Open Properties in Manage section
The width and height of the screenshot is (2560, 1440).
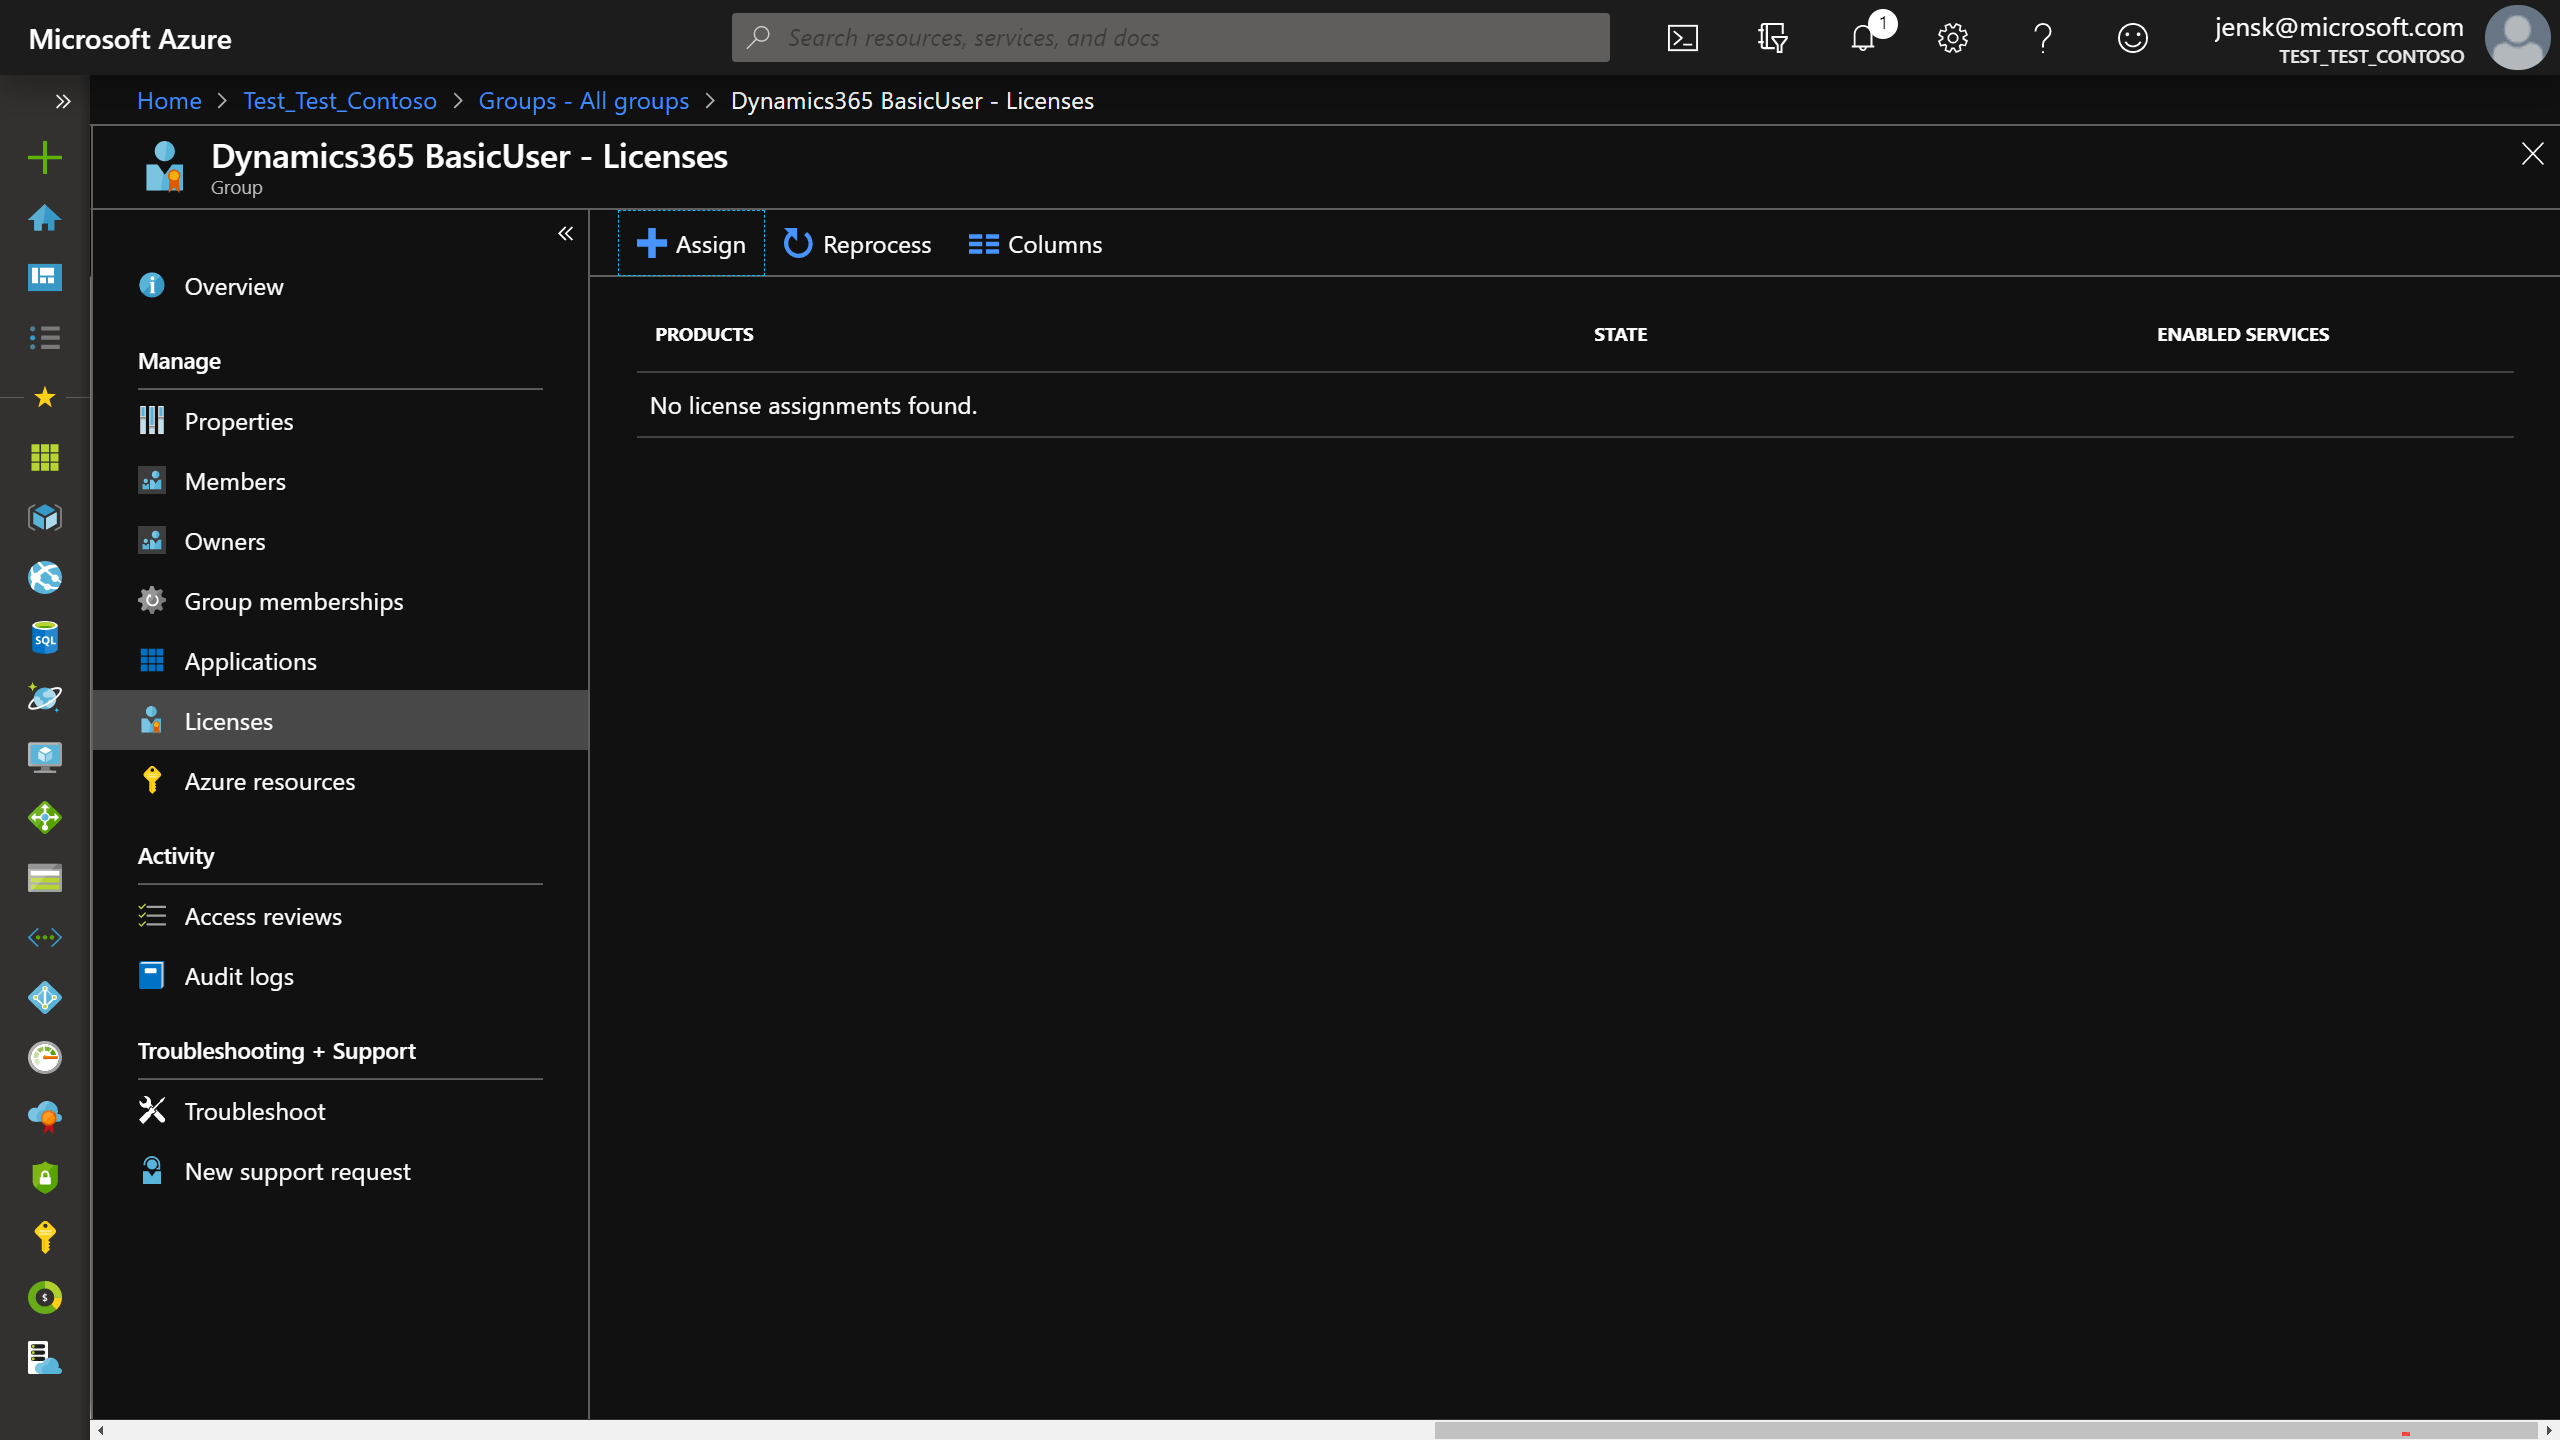(340, 421)
